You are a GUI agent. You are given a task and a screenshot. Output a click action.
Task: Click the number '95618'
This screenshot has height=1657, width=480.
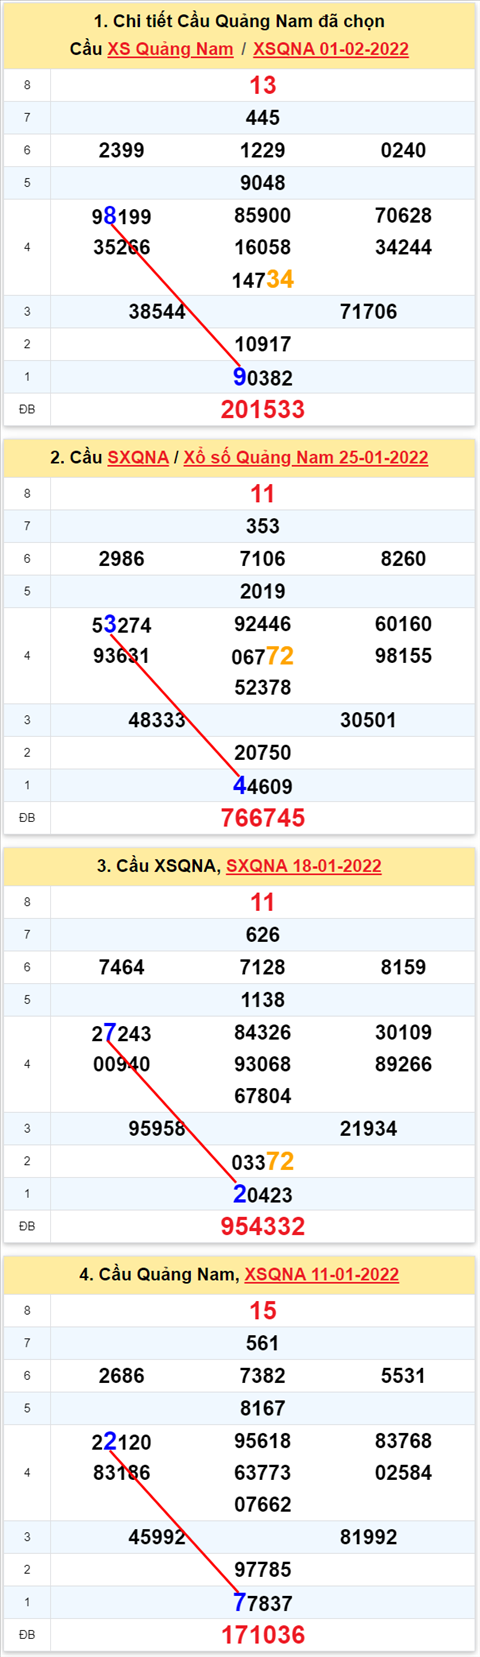(263, 1441)
